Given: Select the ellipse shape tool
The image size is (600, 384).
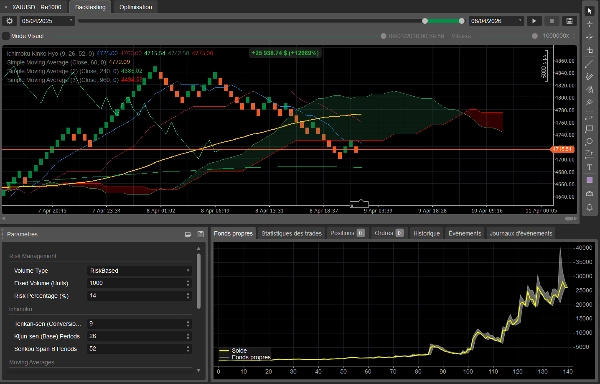Looking at the screenshot, I should click(x=589, y=142).
